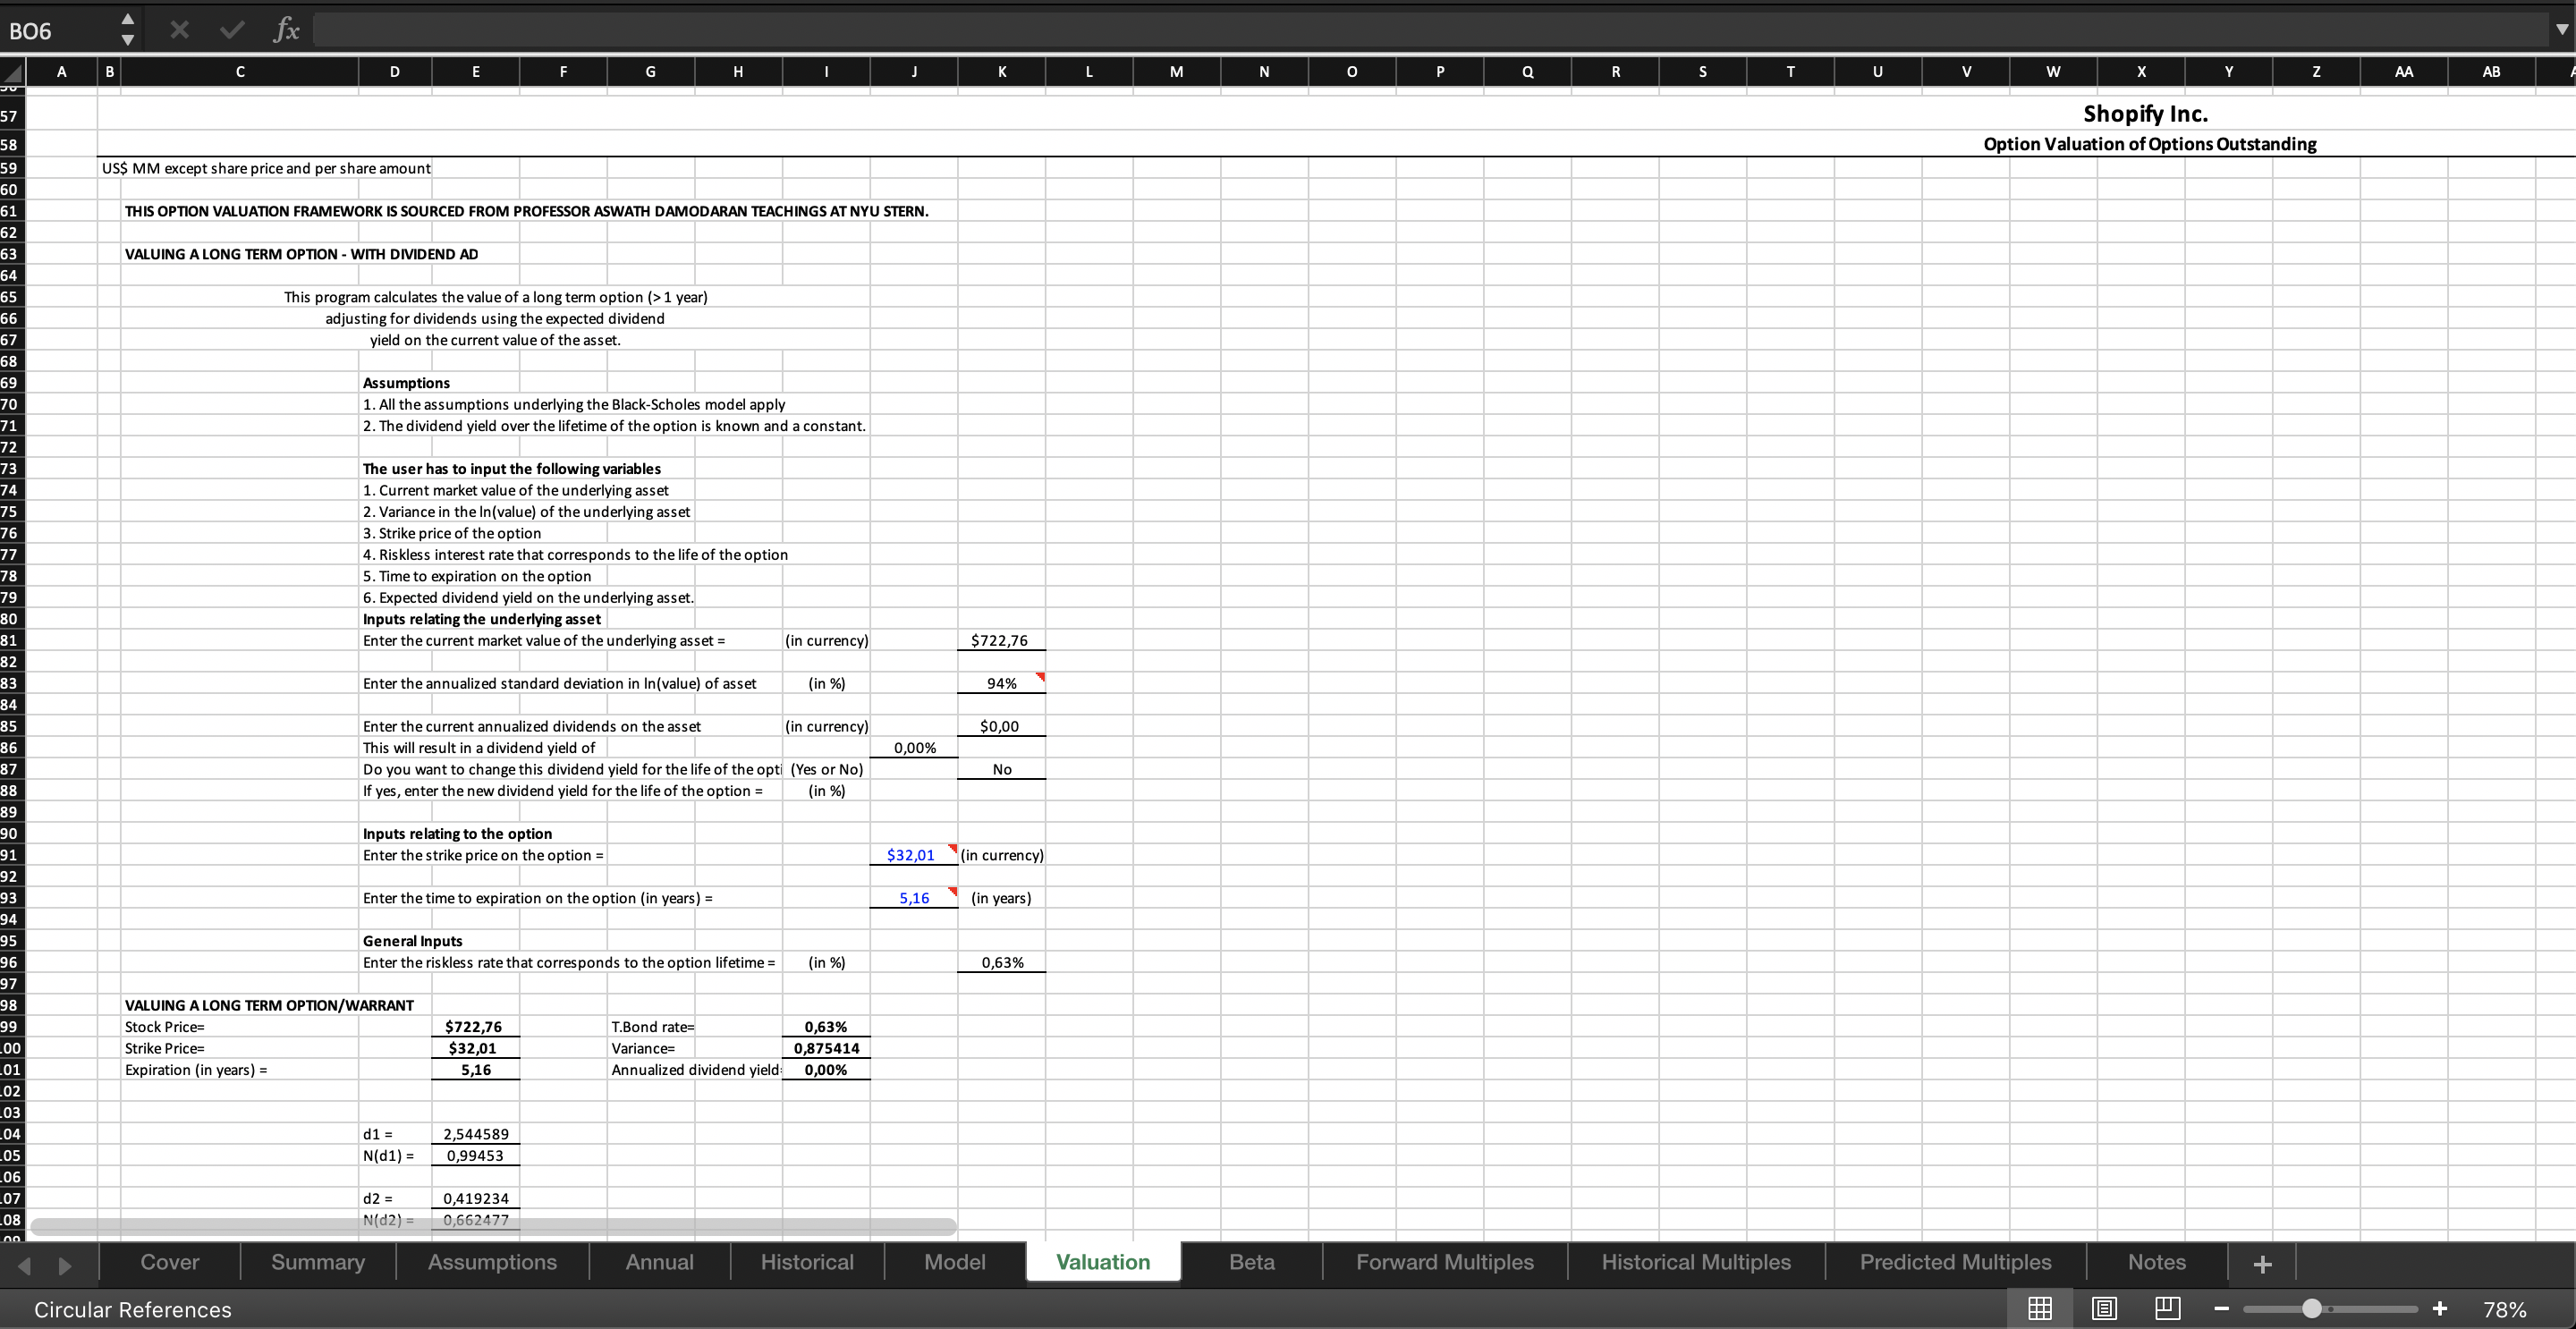Switch to Page Layout view icon
This screenshot has height=1329, width=2576.
pyautogui.click(x=2104, y=1308)
